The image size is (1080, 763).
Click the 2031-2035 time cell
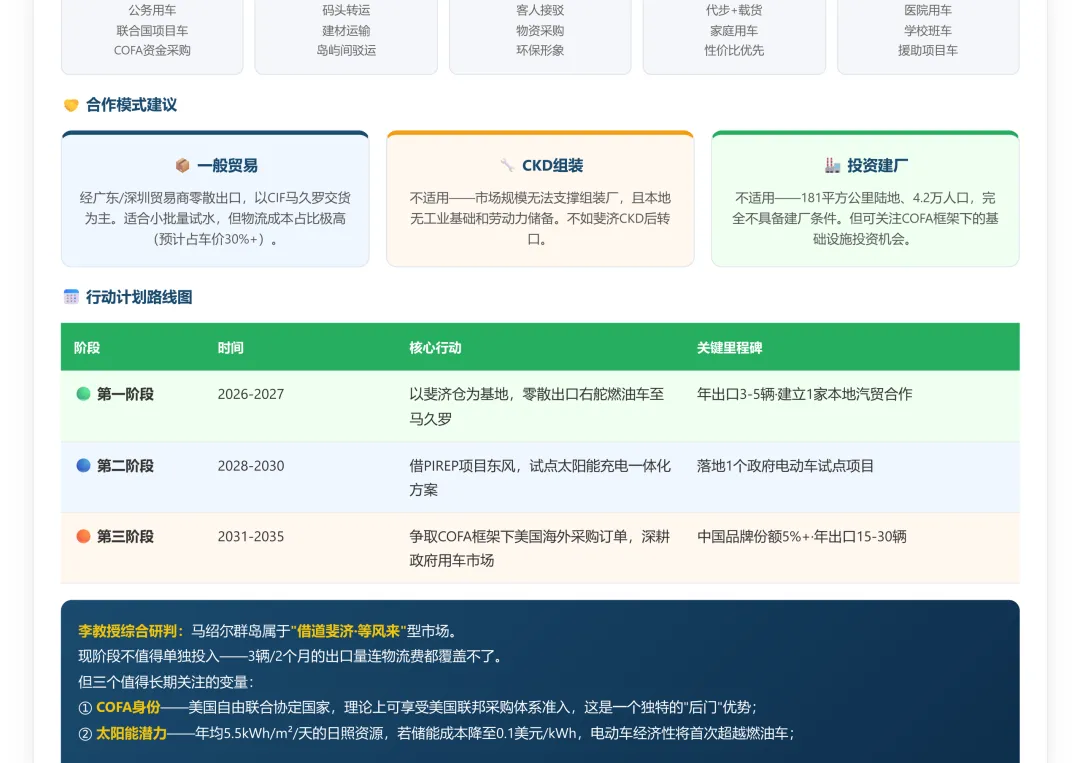(251, 536)
